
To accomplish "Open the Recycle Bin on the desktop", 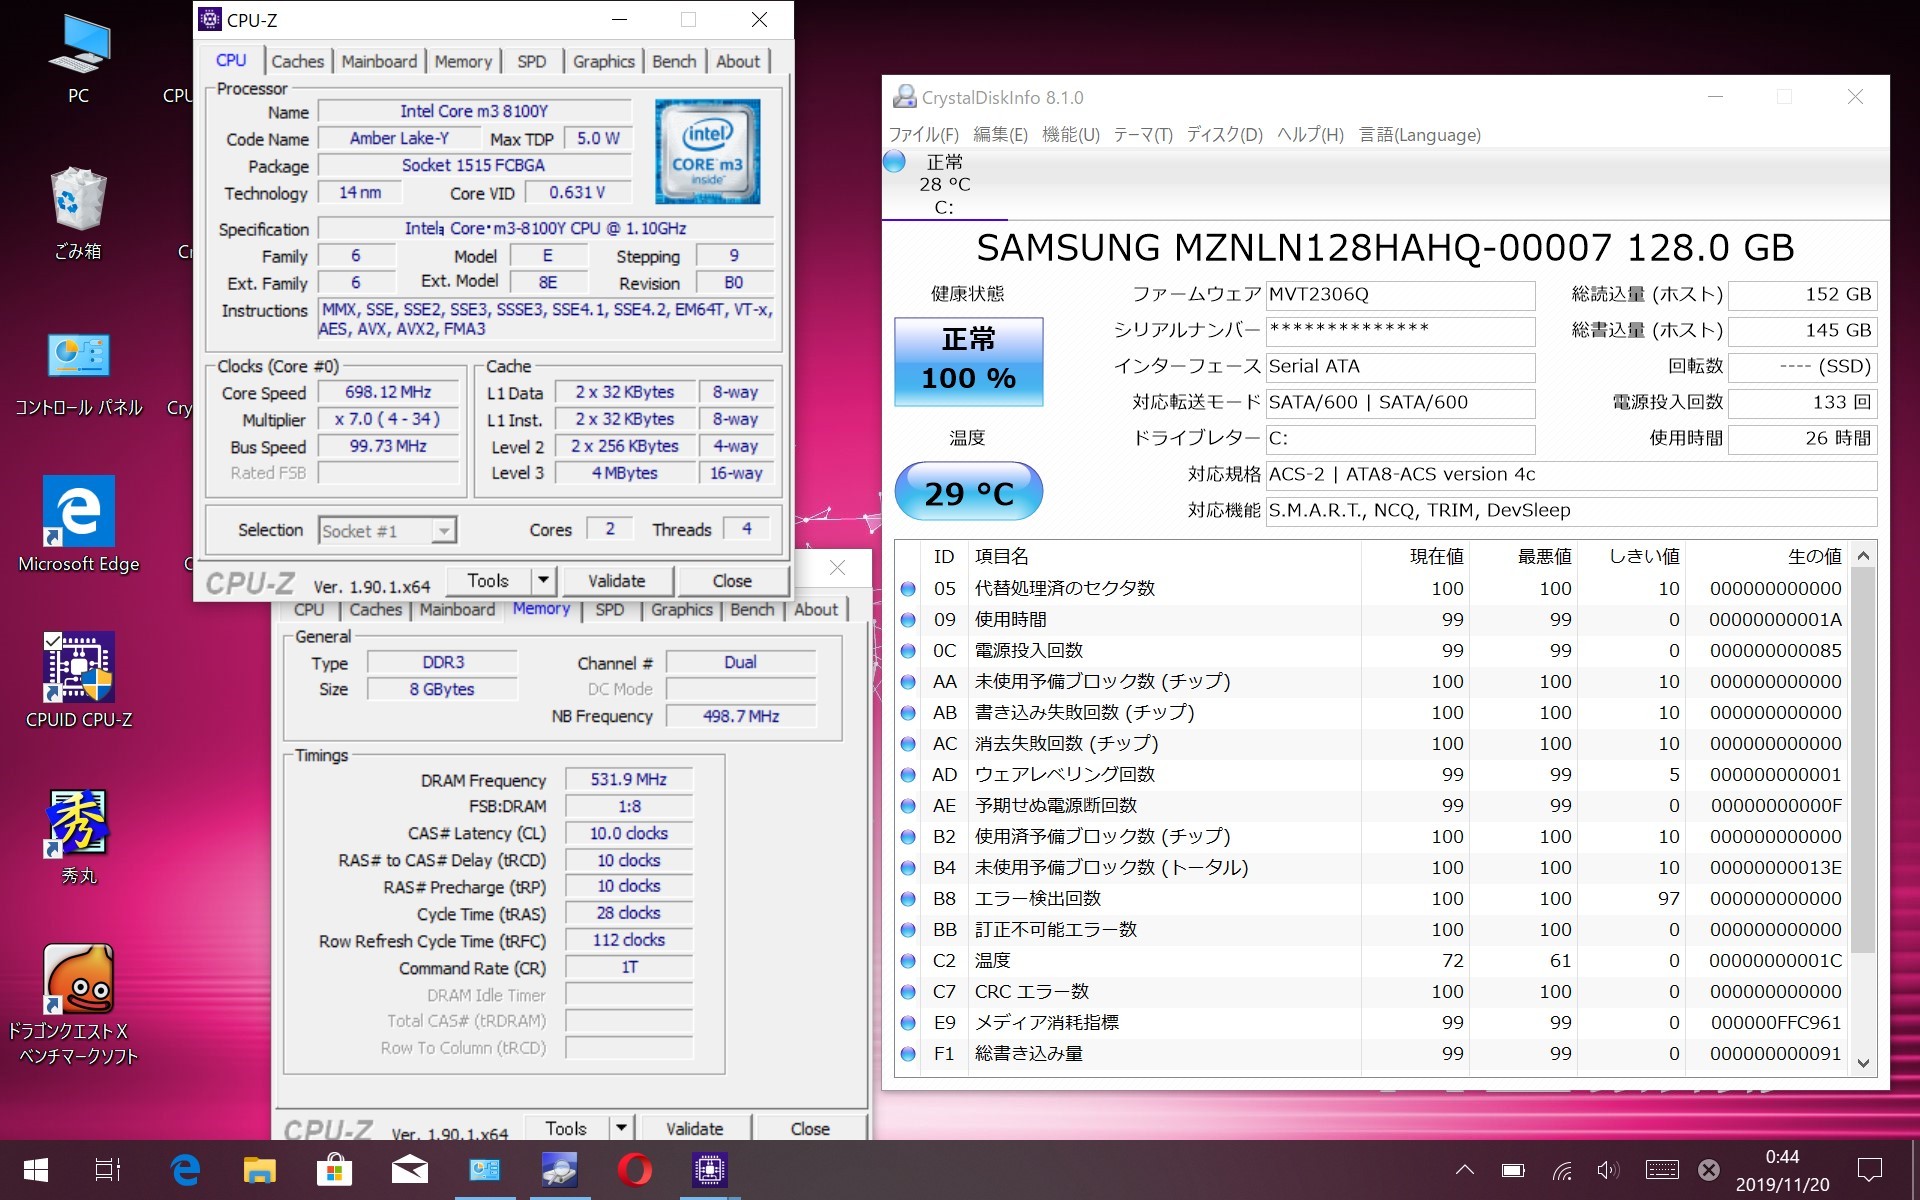I will click(78, 200).
